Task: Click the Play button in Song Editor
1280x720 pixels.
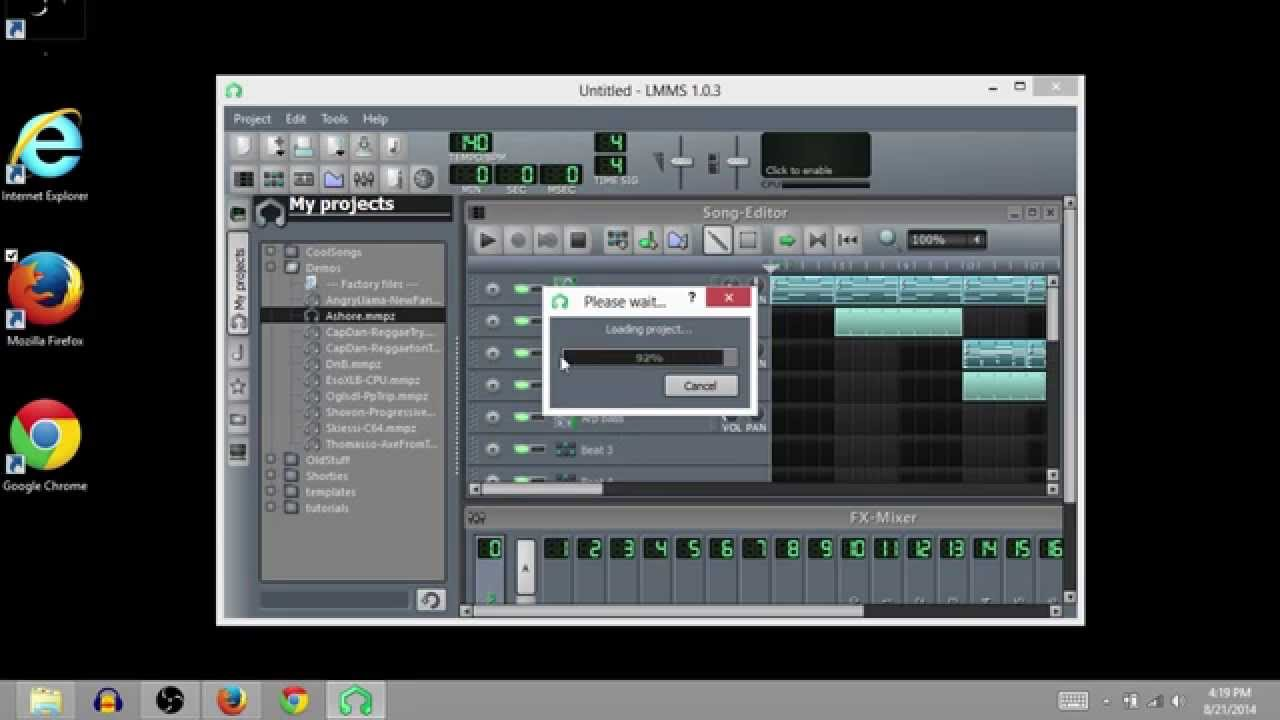Action: pyautogui.click(x=487, y=240)
